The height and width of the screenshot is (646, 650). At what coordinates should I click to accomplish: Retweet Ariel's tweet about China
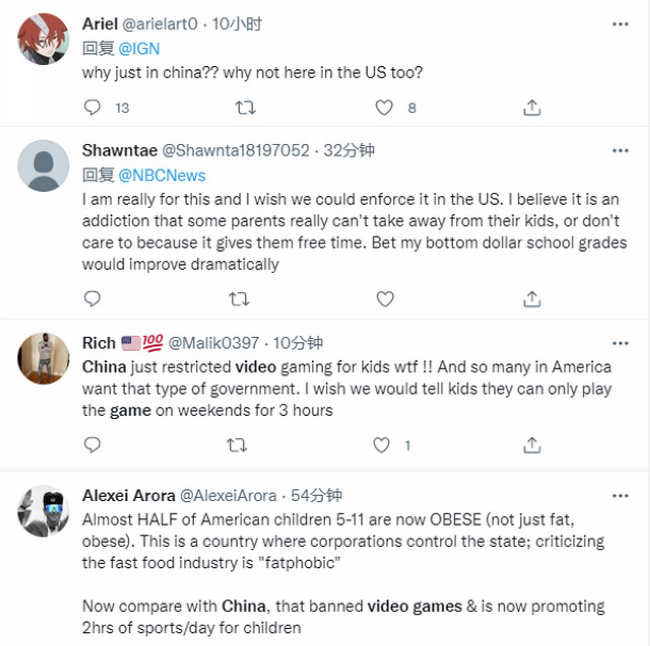(x=245, y=108)
